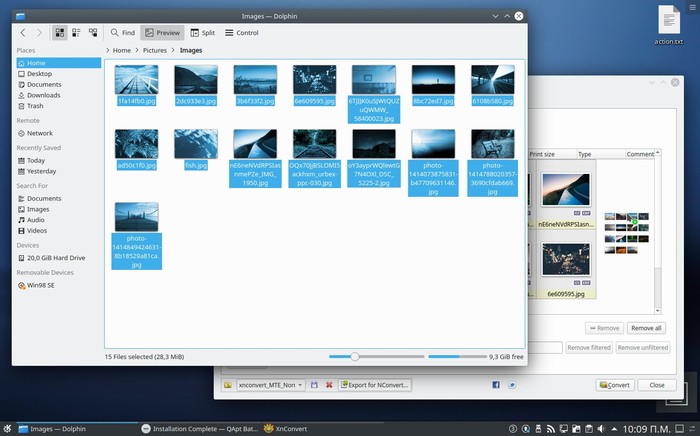Expand the breadcrumb arrow before Images
The height and width of the screenshot is (436, 700).
click(x=173, y=50)
